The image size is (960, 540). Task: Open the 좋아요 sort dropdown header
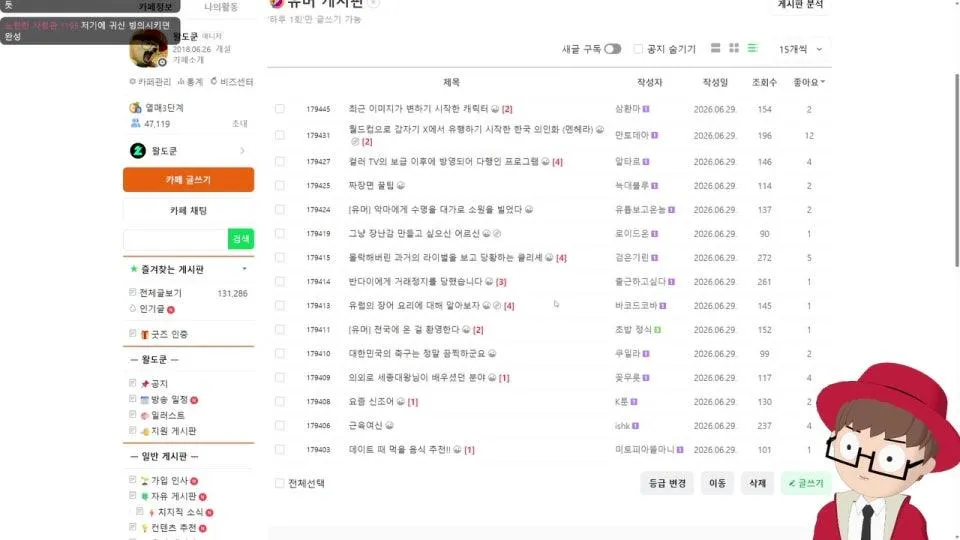(x=809, y=82)
